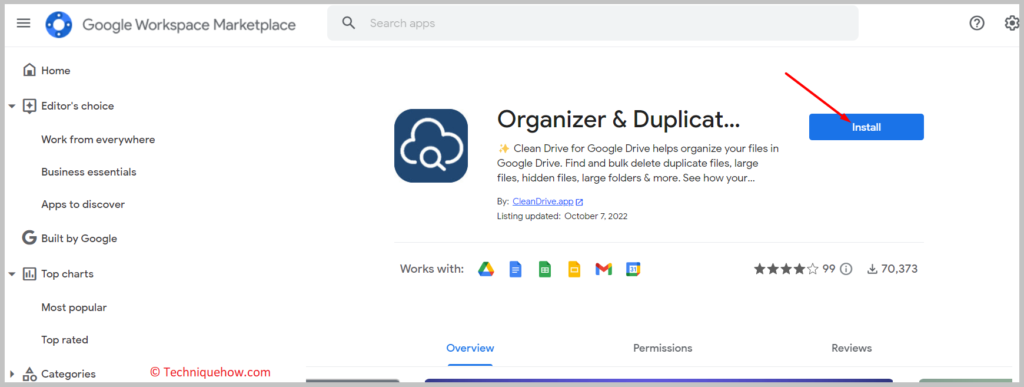Click the star rating display
1024x387 pixels.
tap(786, 269)
